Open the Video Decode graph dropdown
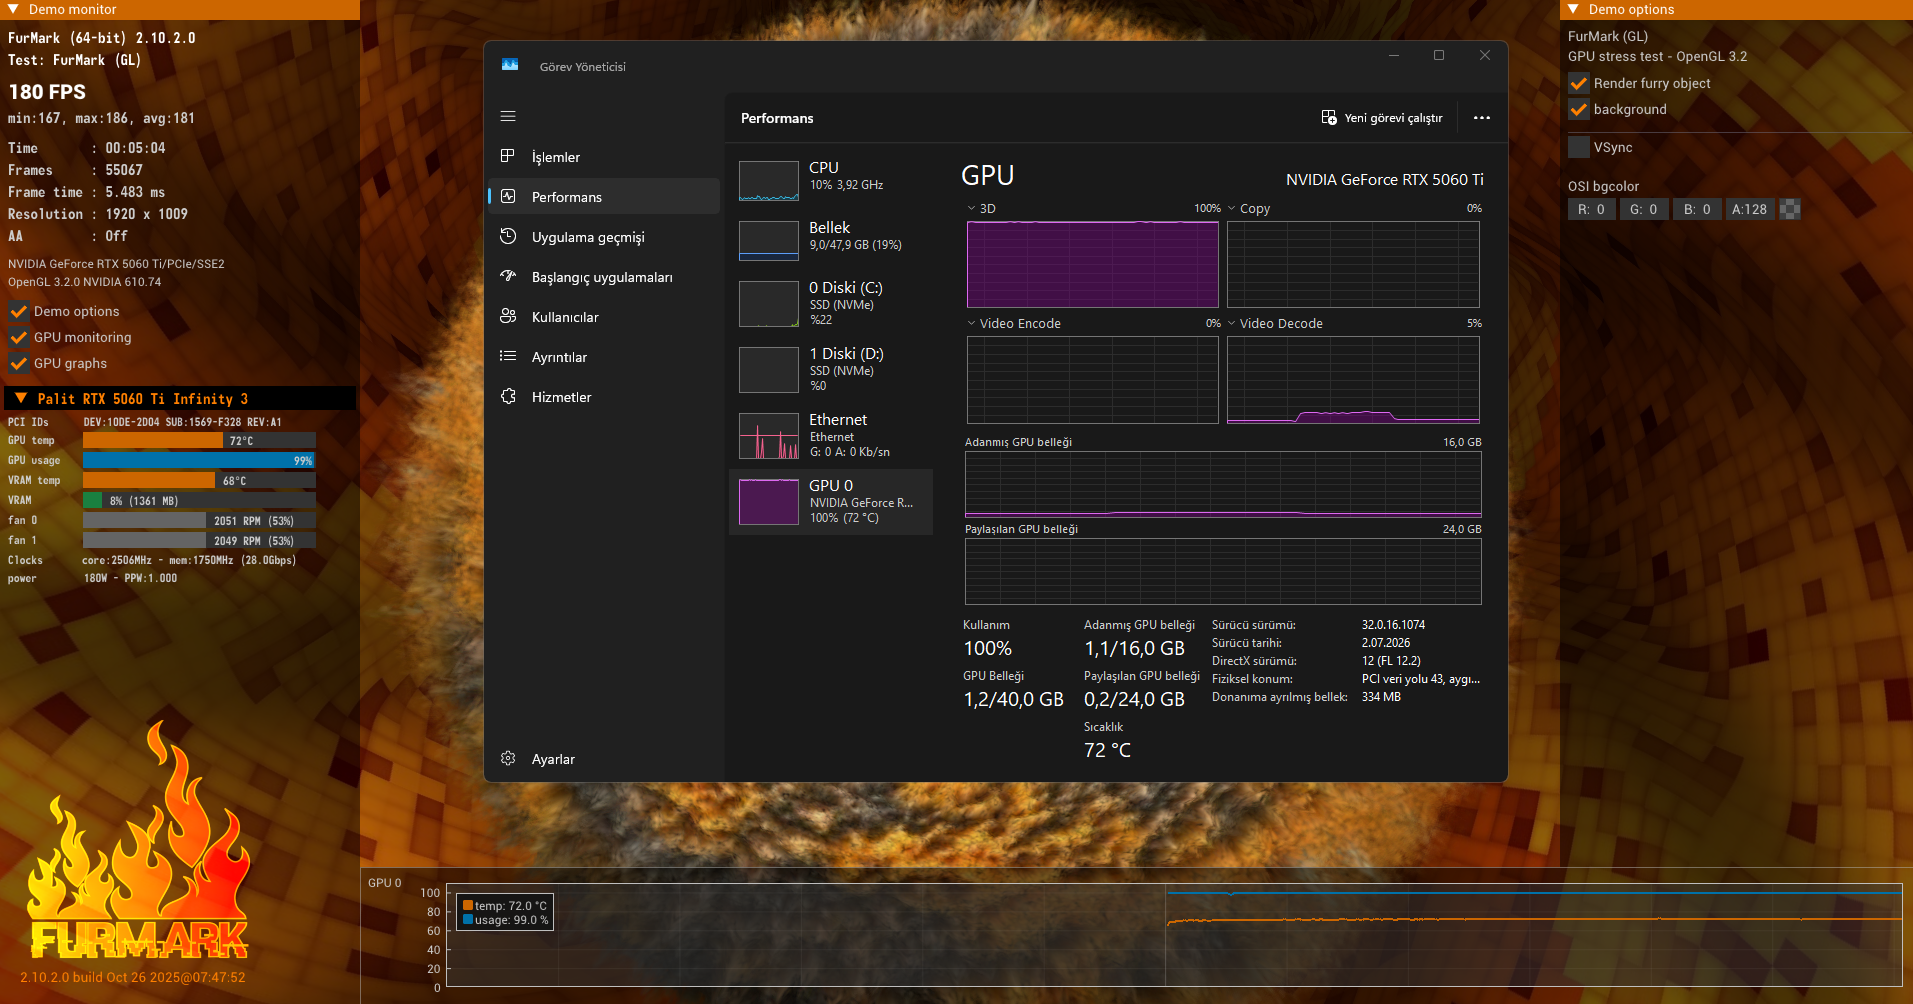Image resolution: width=1913 pixels, height=1004 pixels. pos(1232,323)
